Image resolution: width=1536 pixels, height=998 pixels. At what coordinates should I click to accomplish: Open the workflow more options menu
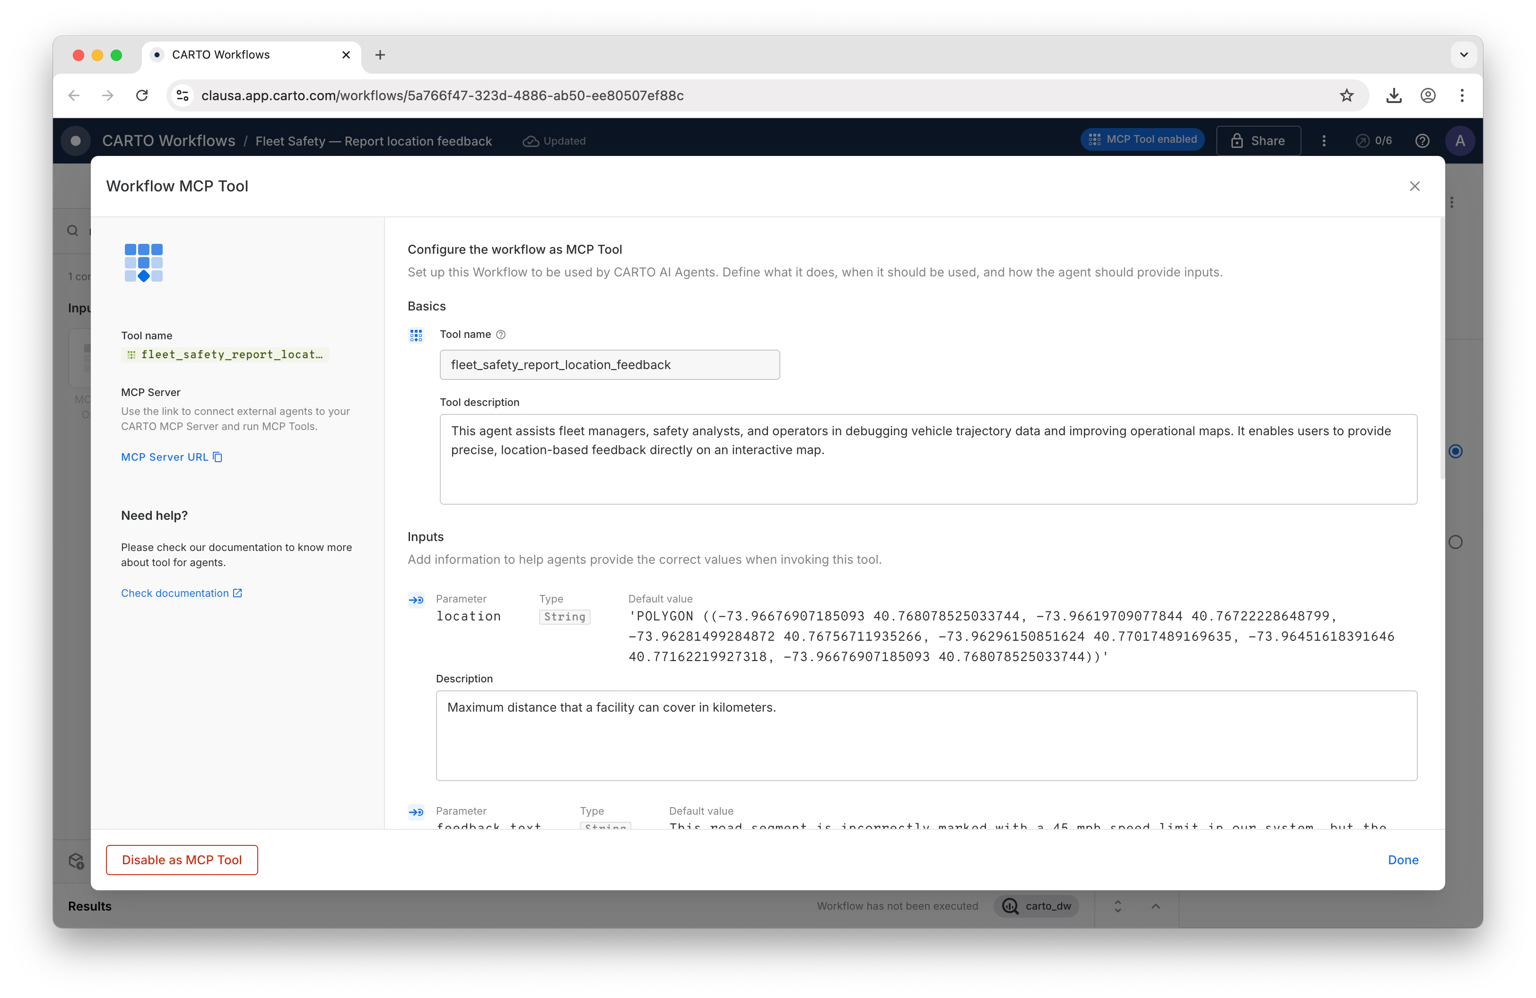[1324, 141]
